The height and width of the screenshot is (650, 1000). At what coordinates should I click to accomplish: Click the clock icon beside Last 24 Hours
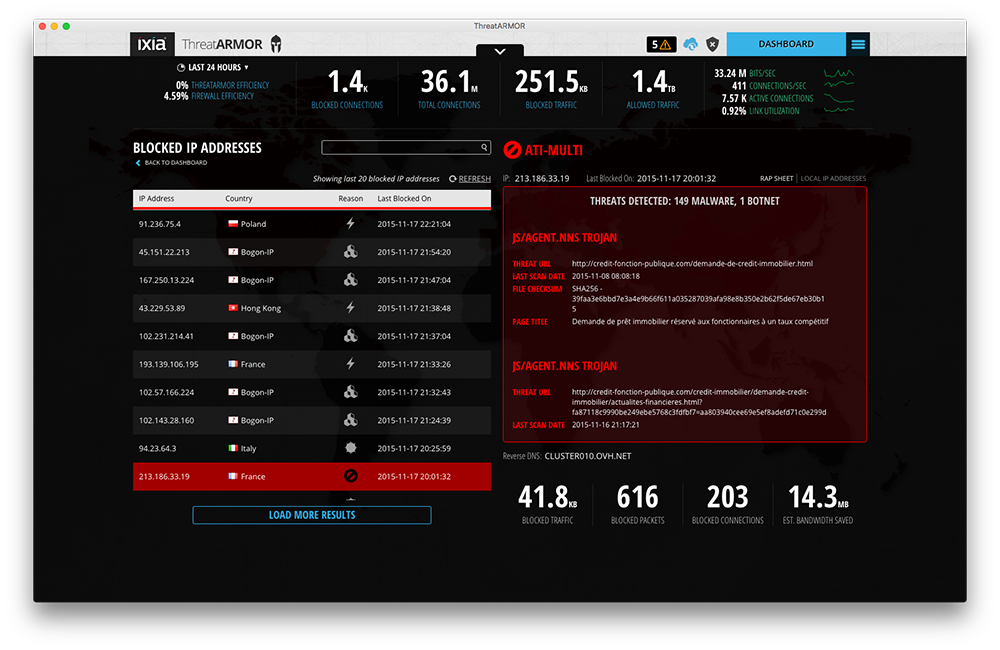181,68
